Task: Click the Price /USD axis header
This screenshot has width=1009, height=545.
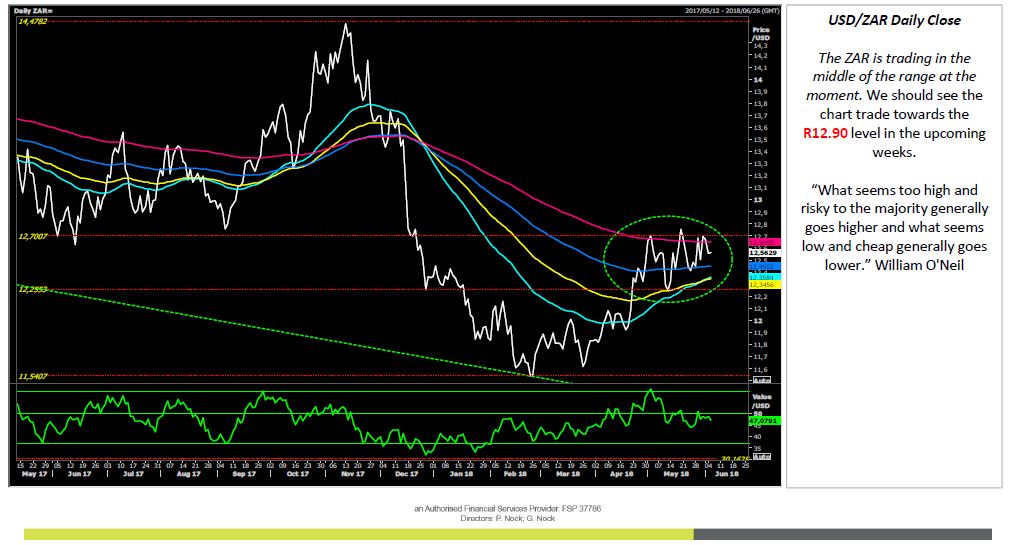Action: click(761, 33)
